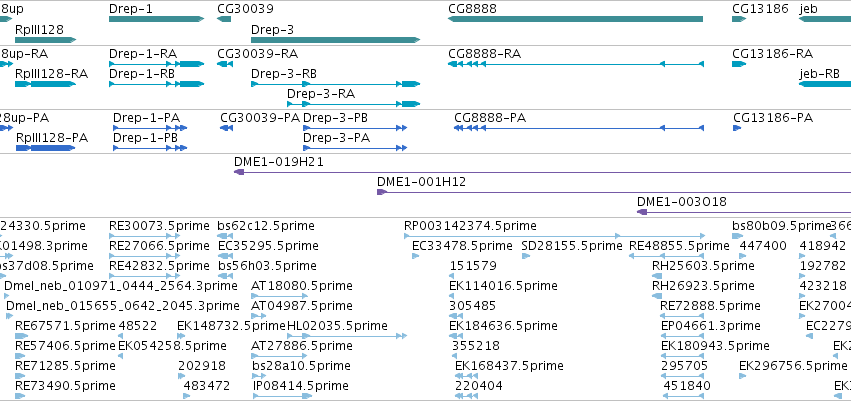Click the RpIII128 gene bar
Image resolution: width=851 pixels, height=401 pixels.
point(46,40)
